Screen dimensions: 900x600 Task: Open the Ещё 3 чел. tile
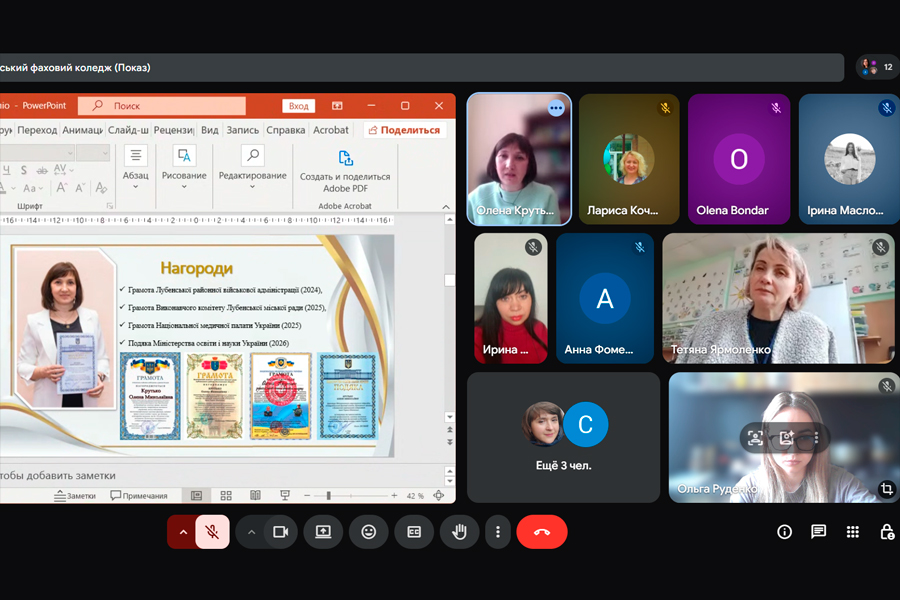coord(564,438)
